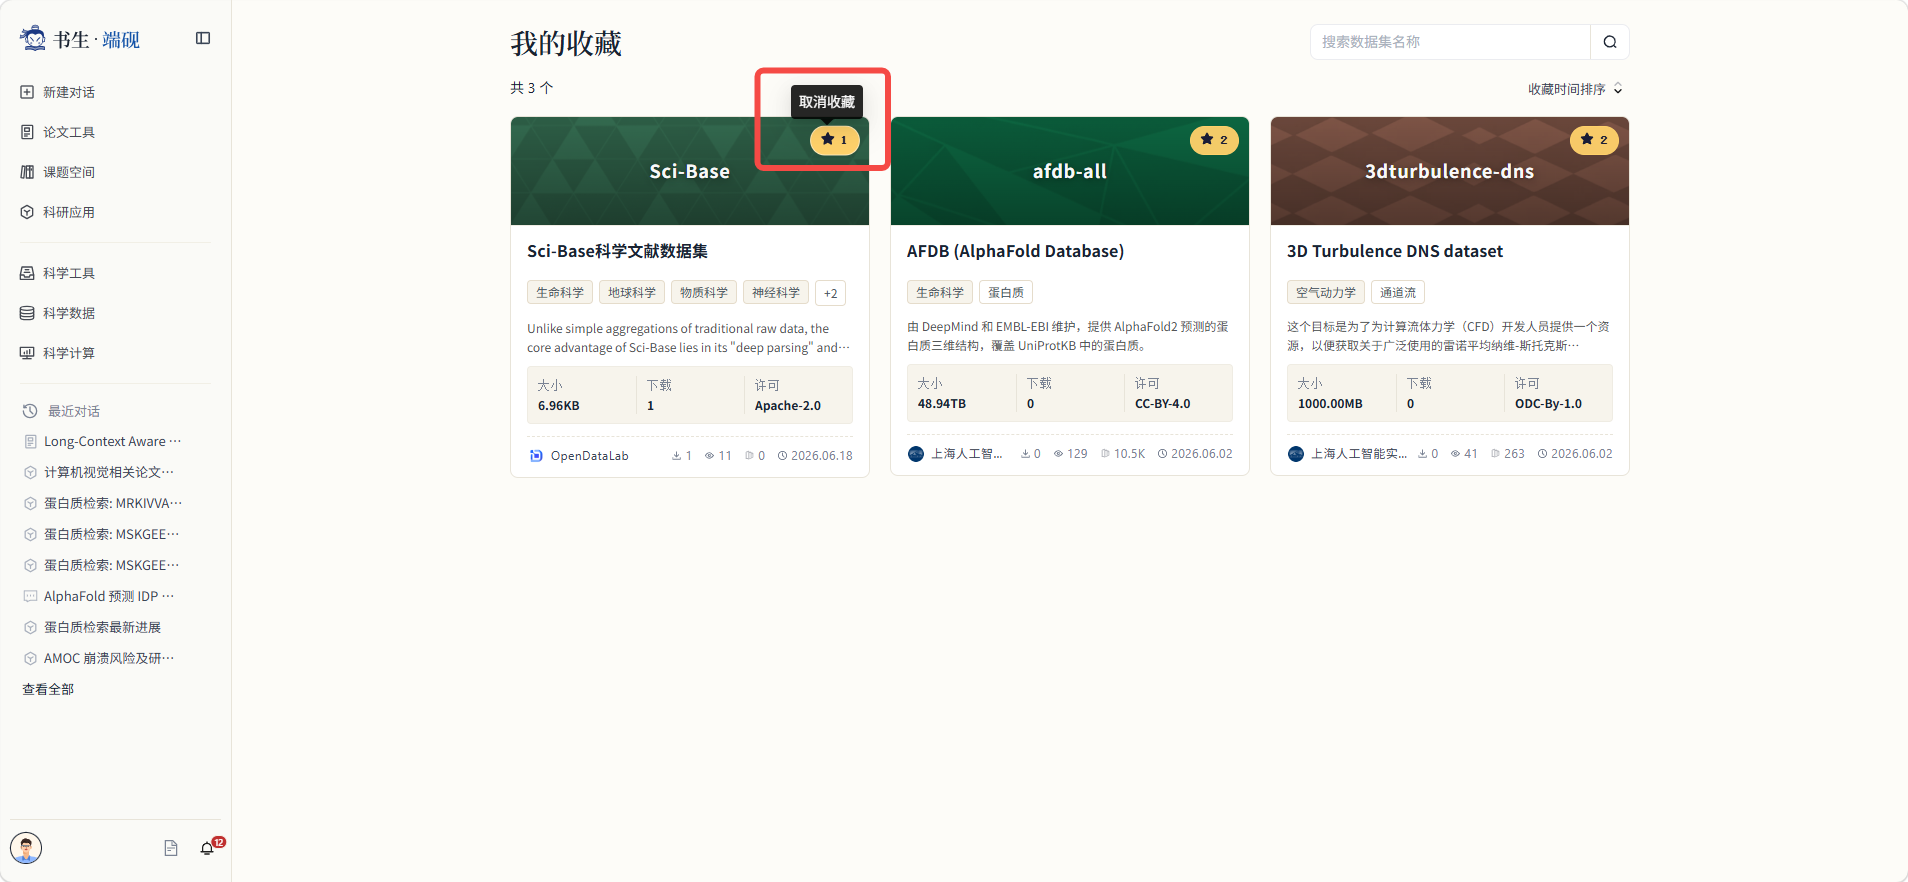1908x882 pixels.
Task: Collapse the sidebar with the panel icon
Action: pyautogui.click(x=203, y=38)
